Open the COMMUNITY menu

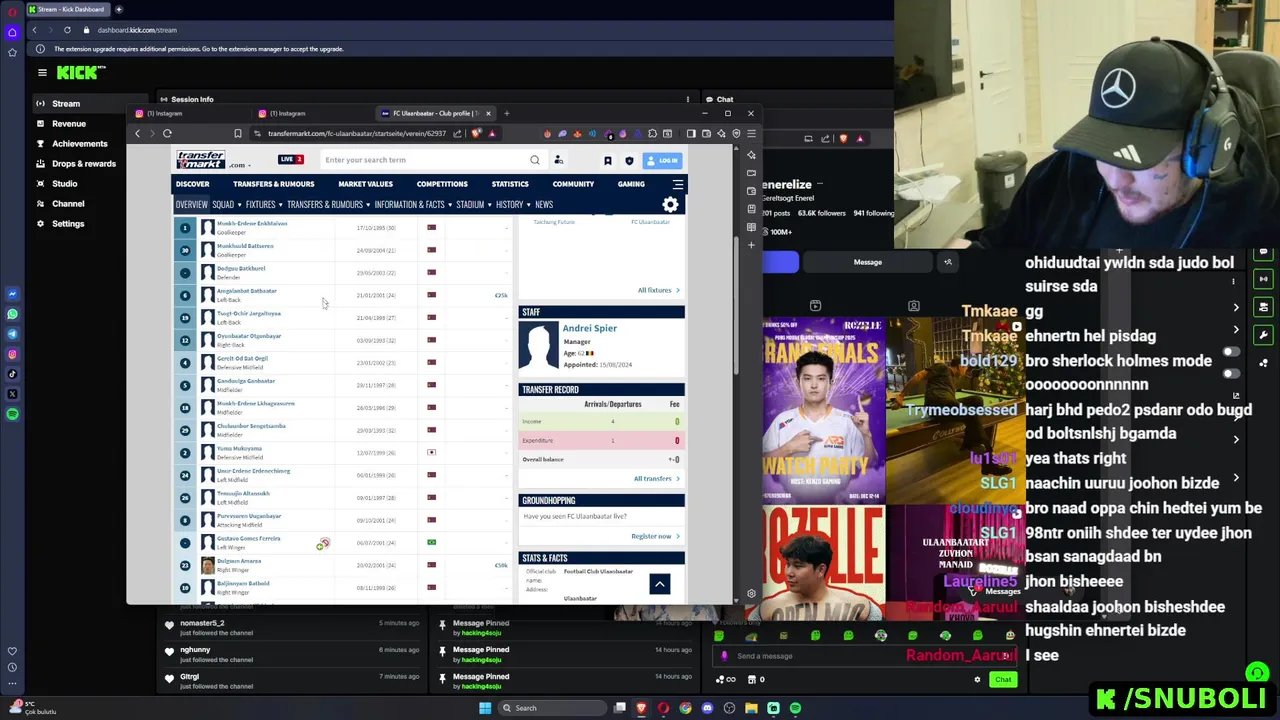[573, 184]
